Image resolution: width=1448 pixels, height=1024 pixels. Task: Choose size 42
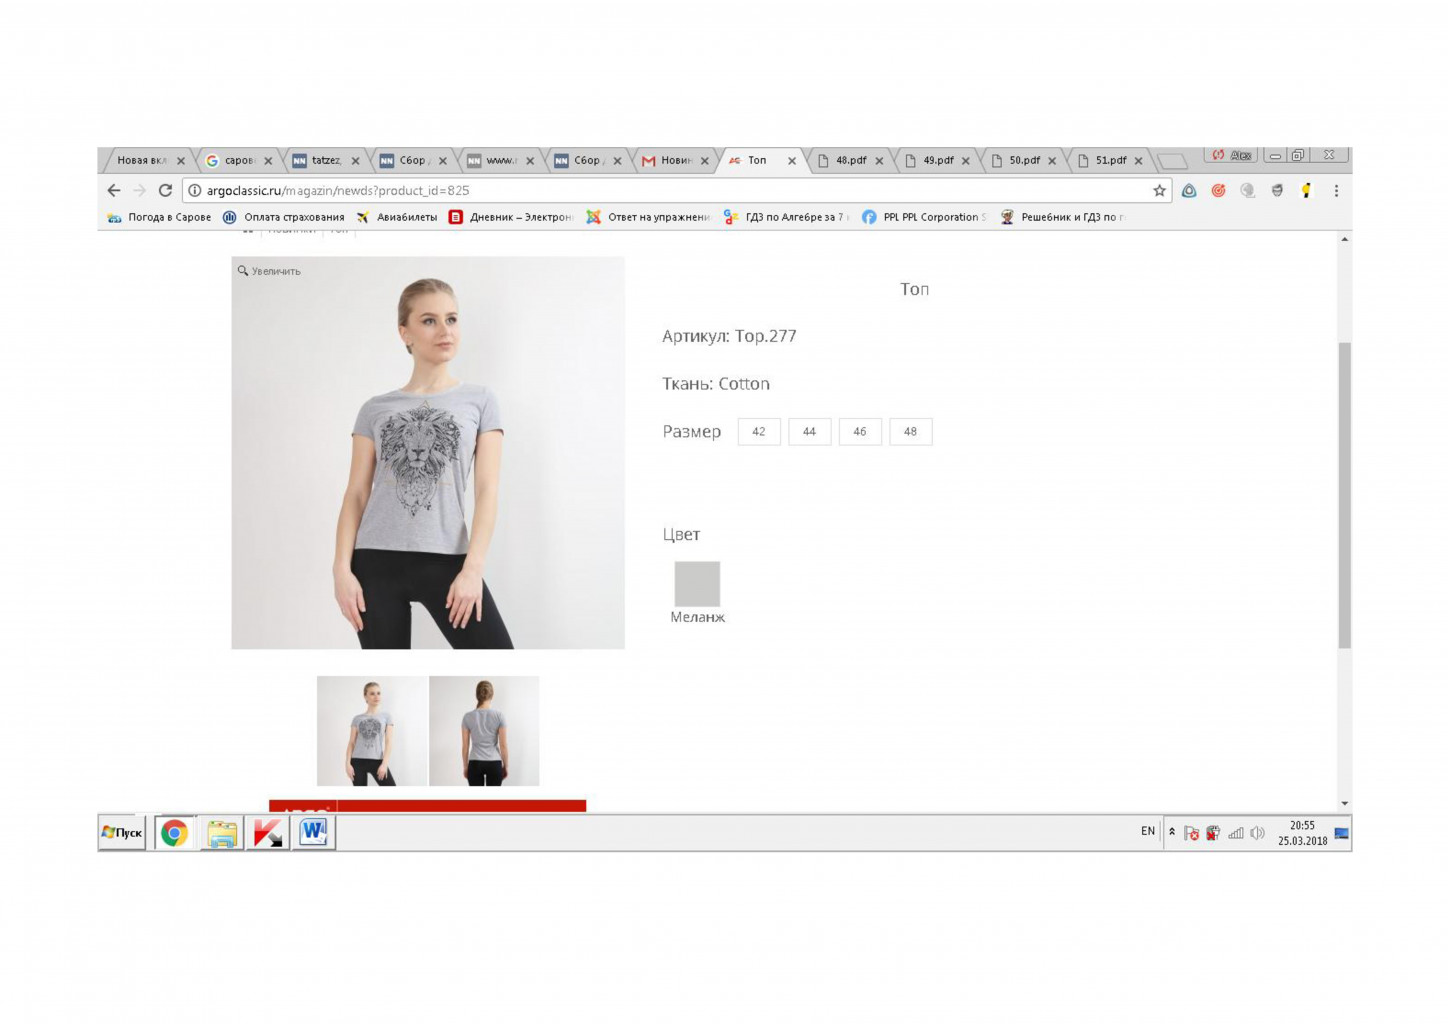(x=759, y=432)
